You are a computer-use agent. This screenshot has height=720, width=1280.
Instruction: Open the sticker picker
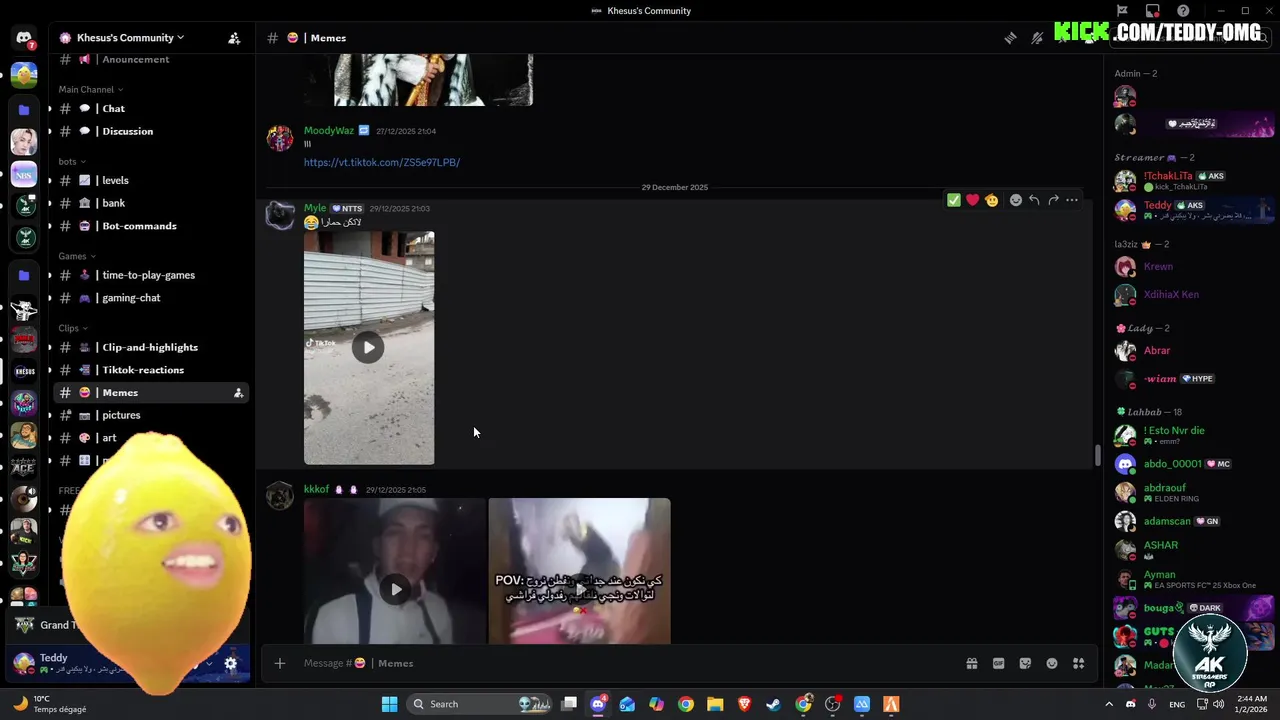(1025, 663)
